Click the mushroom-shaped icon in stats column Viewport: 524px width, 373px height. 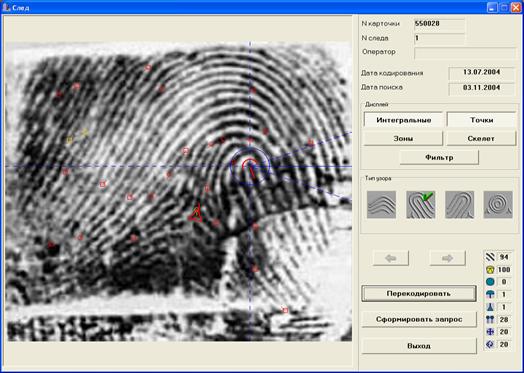(x=490, y=294)
